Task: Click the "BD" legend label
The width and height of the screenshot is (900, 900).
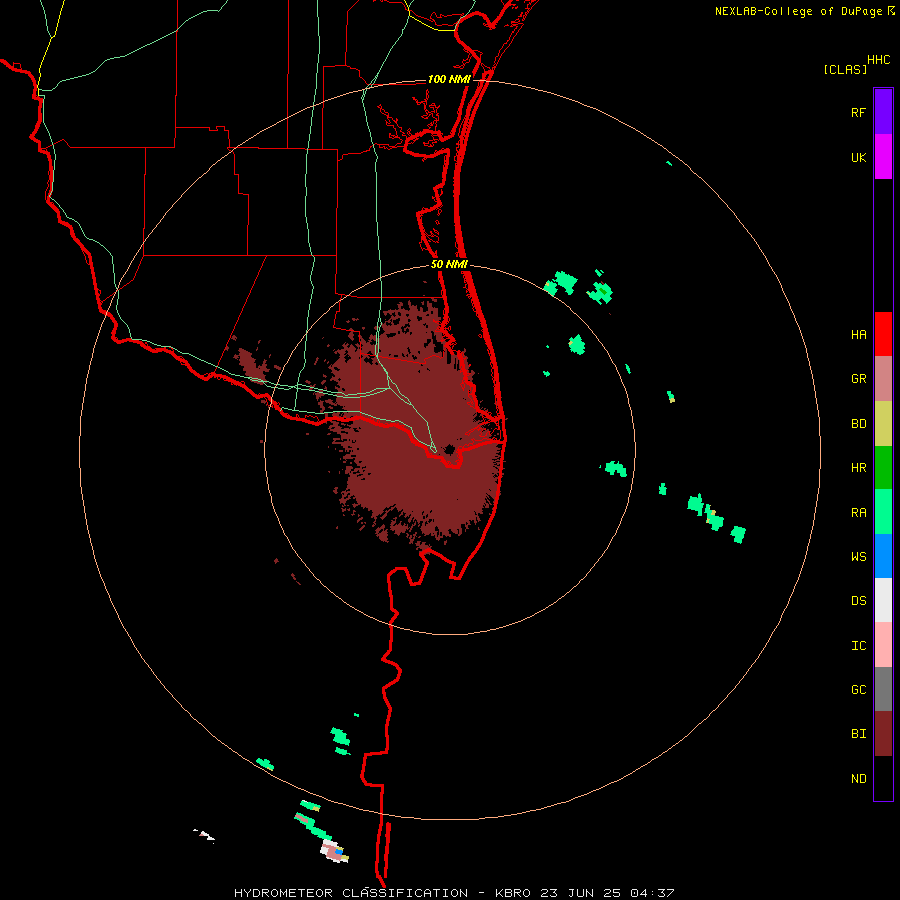Action: pyautogui.click(x=858, y=424)
